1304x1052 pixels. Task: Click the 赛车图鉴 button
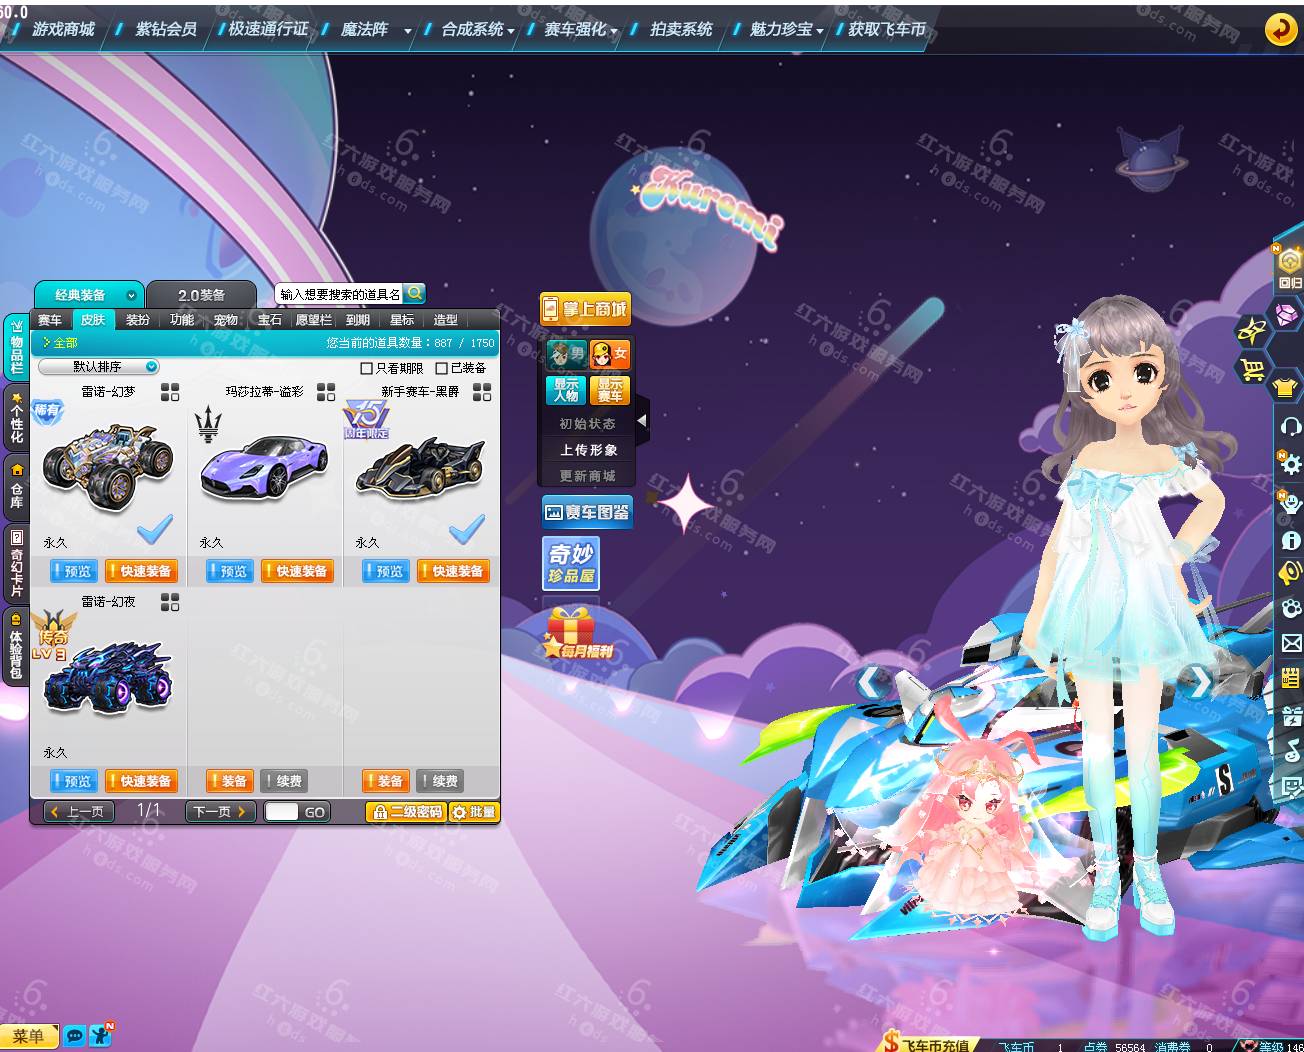coord(587,512)
